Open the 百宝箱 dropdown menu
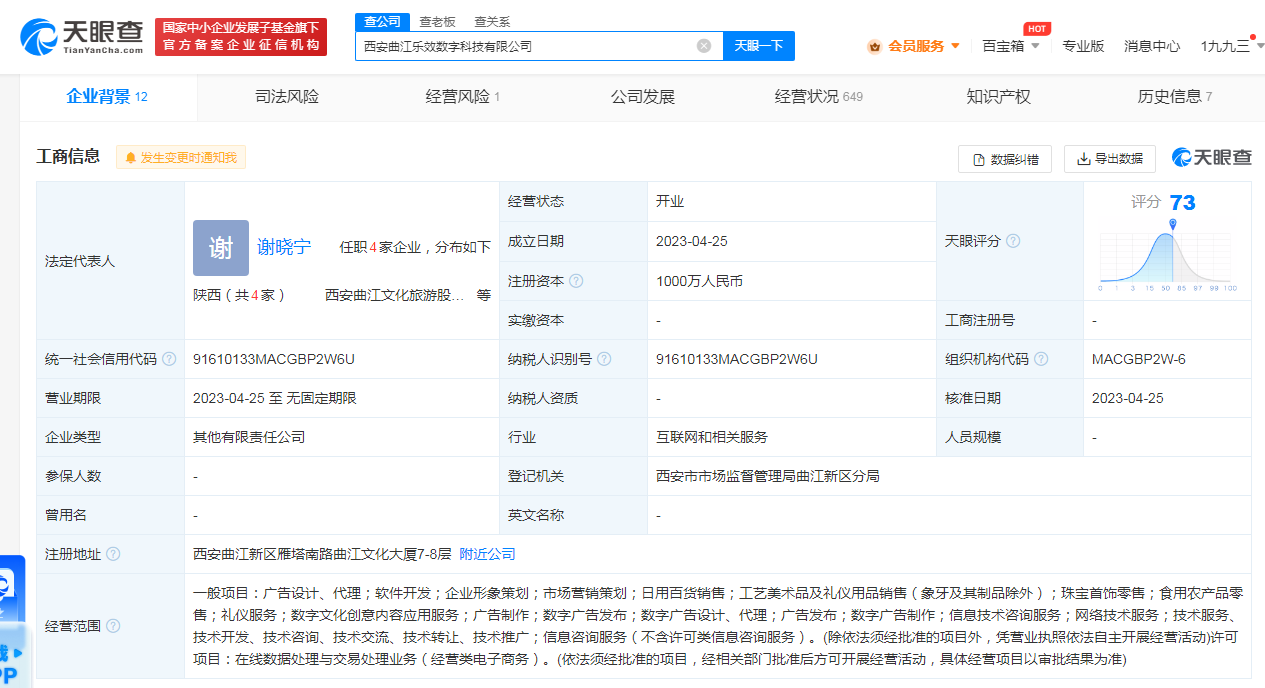The width and height of the screenshot is (1265, 688). [x=1011, y=46]
